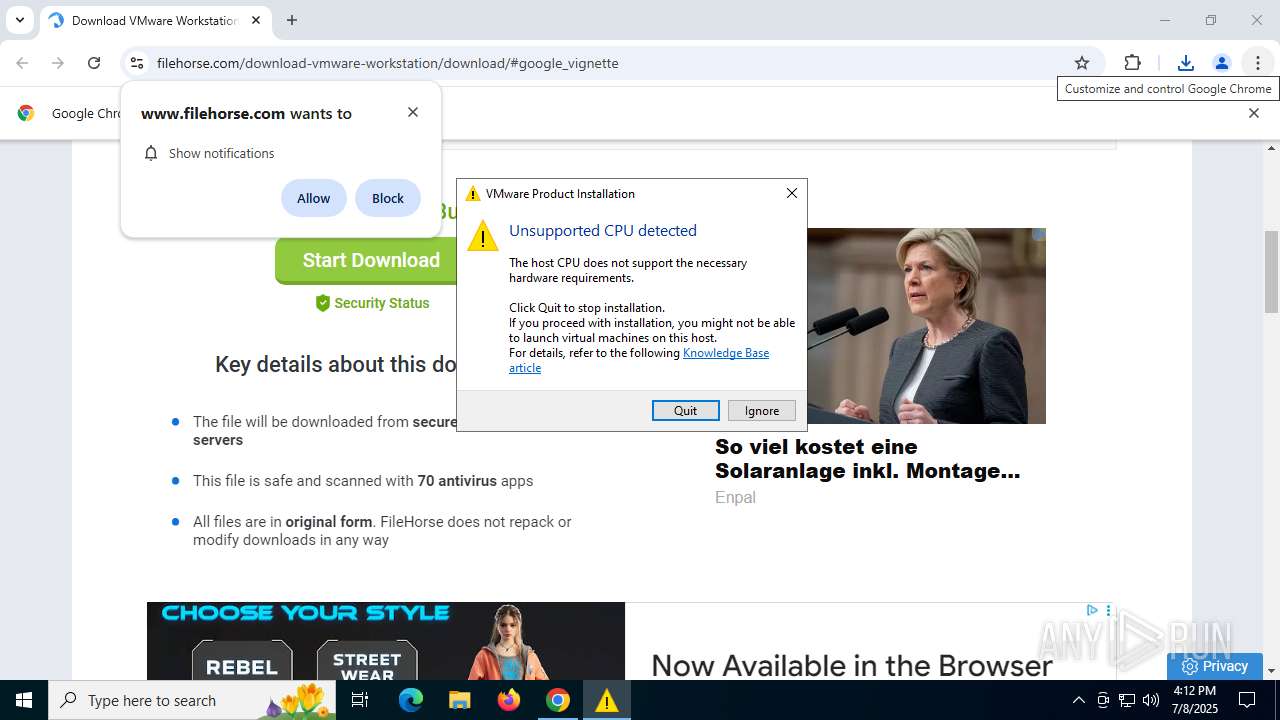This screenshot has width=1280, height=720.
Task: Block filehorse.com notifications
Action: (x=388, y=198)
